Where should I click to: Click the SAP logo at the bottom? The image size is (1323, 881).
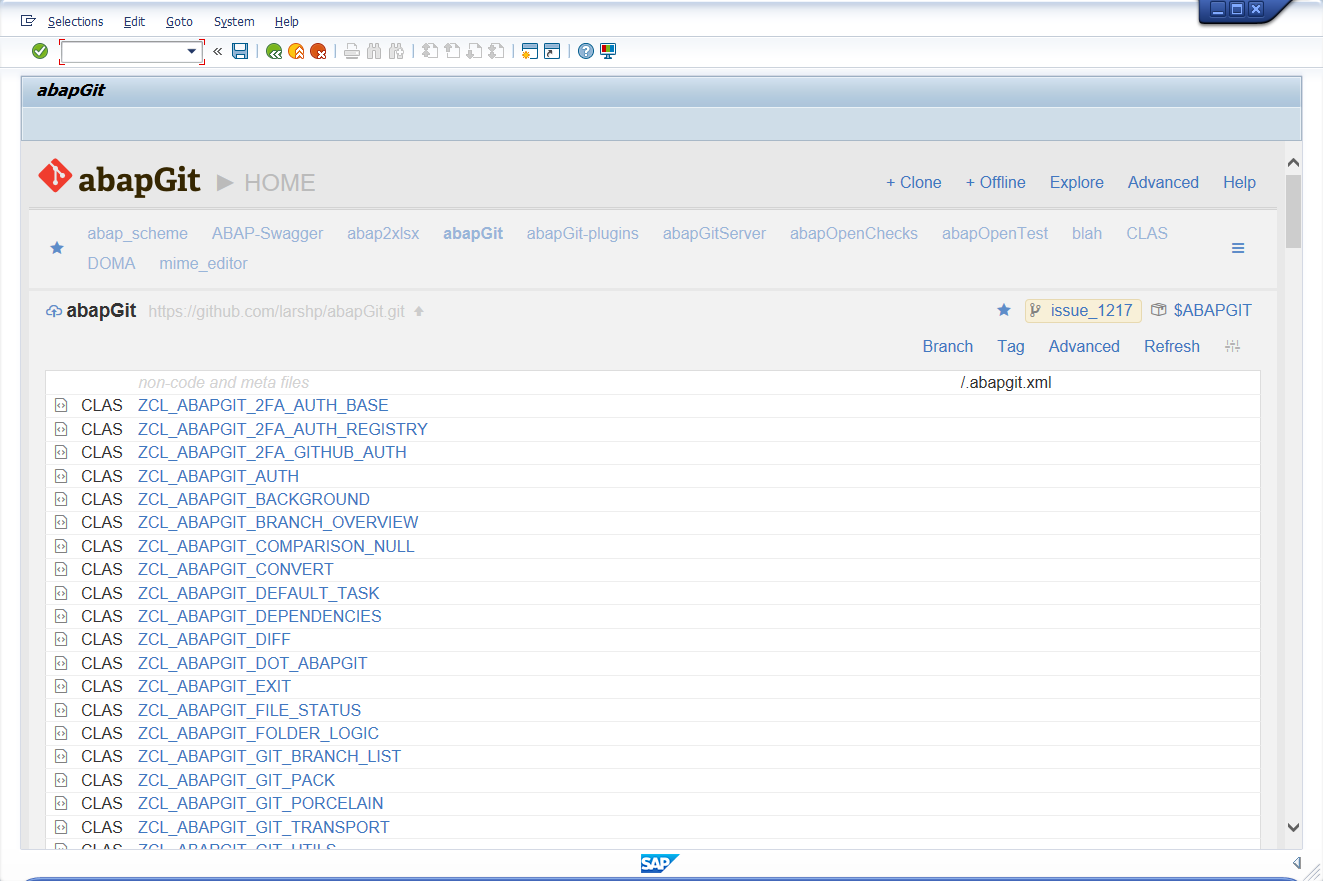tap(659, 862)
